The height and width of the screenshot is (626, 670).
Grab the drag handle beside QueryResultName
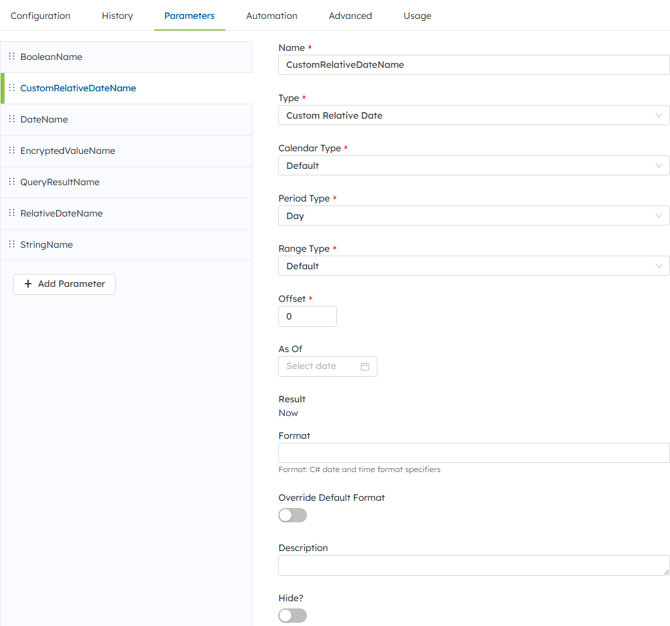coord(12,182)
